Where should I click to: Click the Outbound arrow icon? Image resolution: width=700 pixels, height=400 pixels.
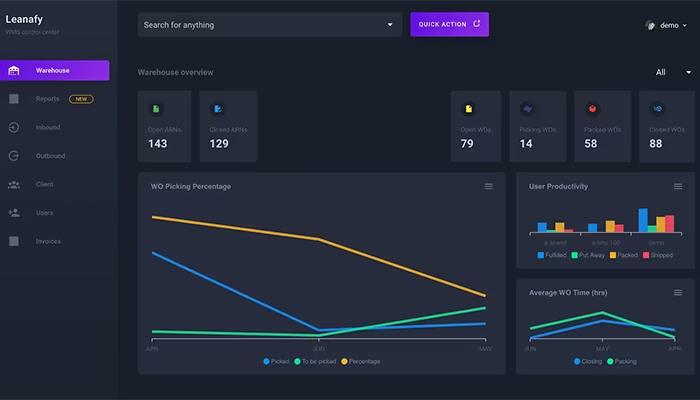pyautogui.click(x=14, y=156)
